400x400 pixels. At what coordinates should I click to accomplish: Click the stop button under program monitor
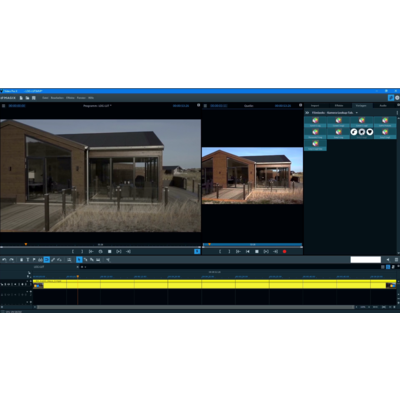tap(109, 251)
